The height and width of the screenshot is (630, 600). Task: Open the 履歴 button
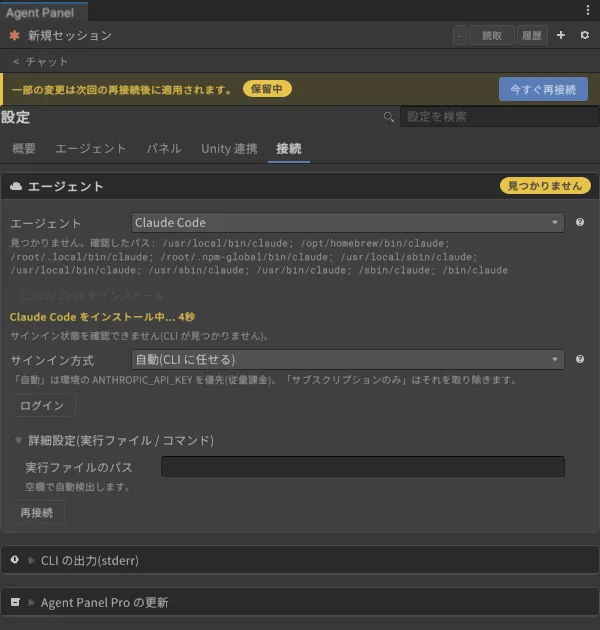click(532, 35)
